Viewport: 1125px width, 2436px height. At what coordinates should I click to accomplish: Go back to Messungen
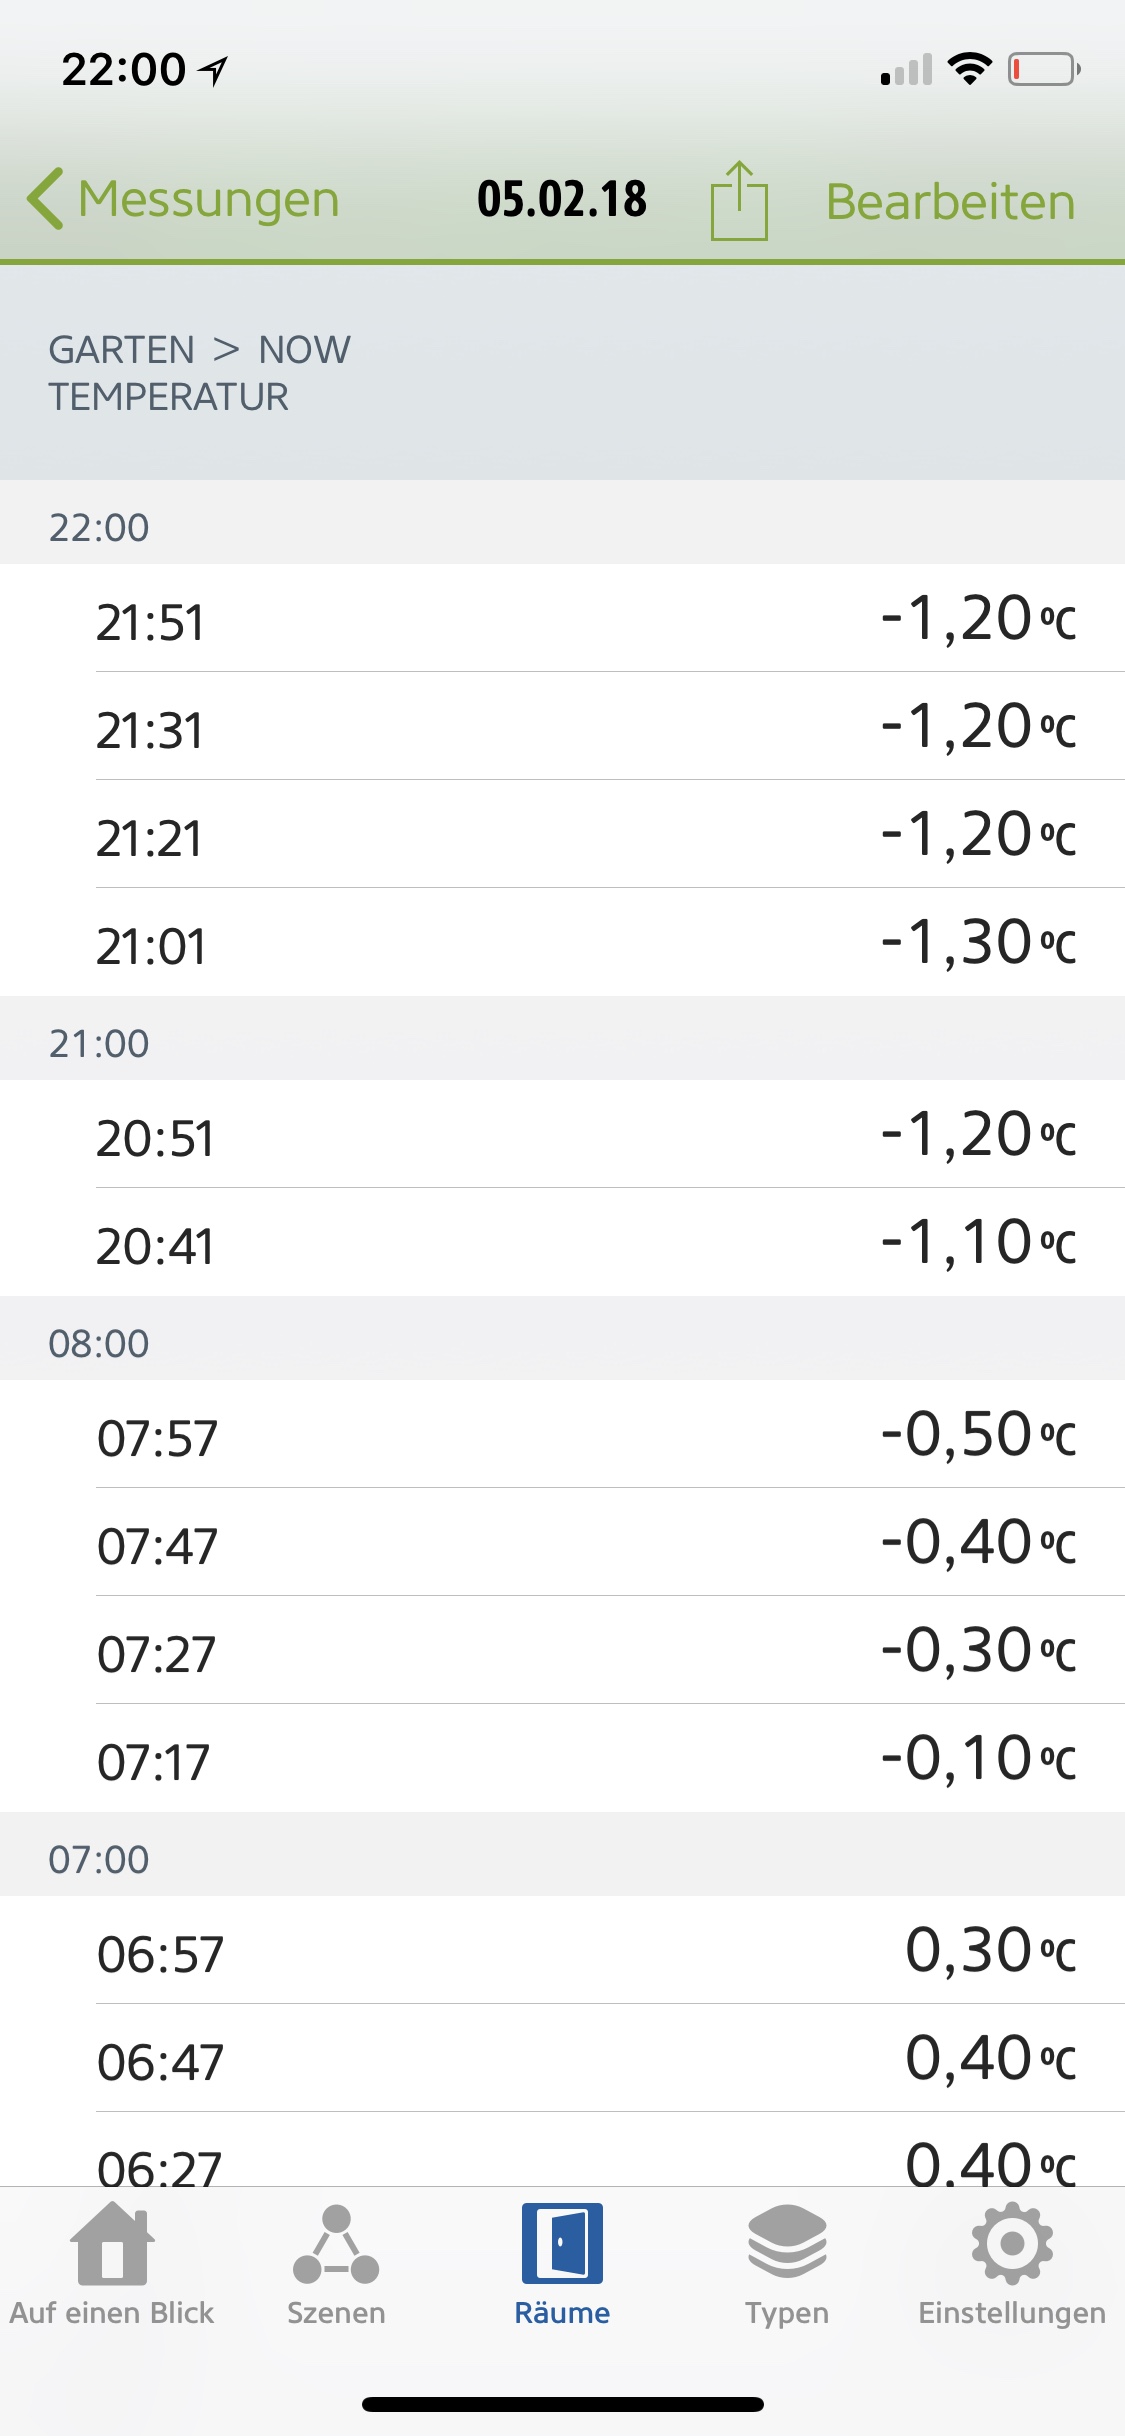[208, 199]
